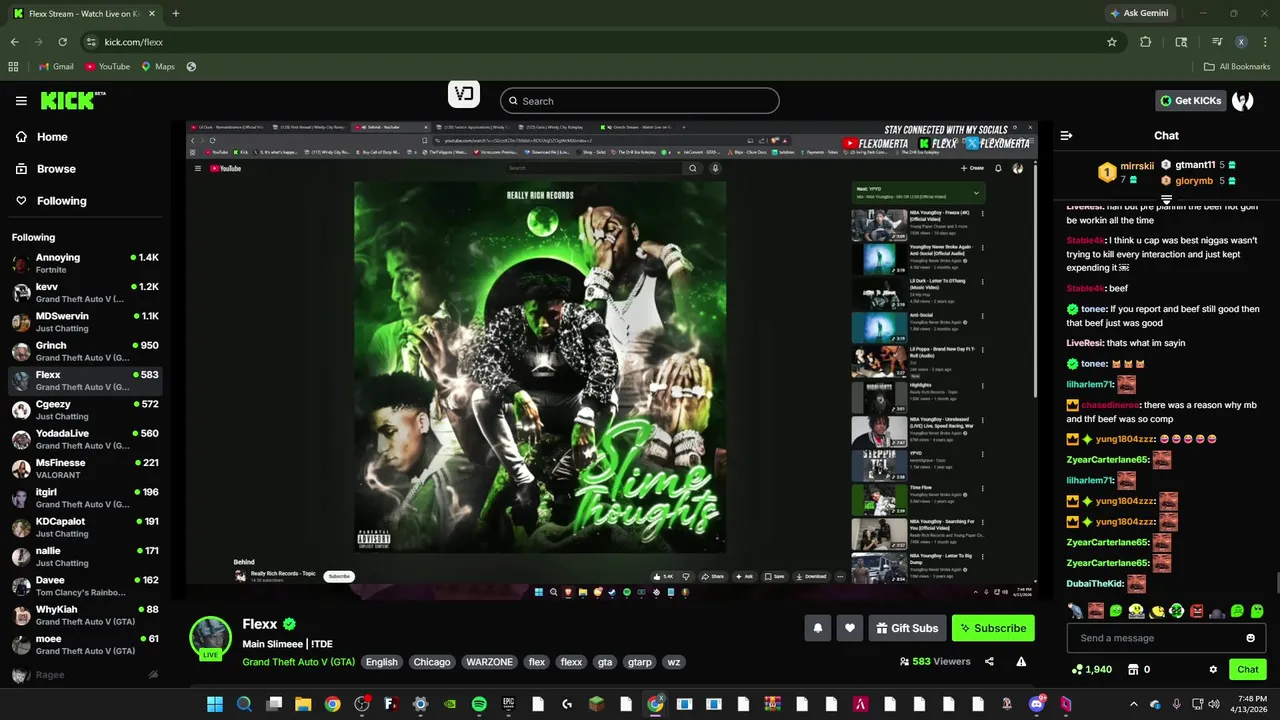
Task: Open a new Chrome tab
Action: pyautogui.click(x=176, y=13)
